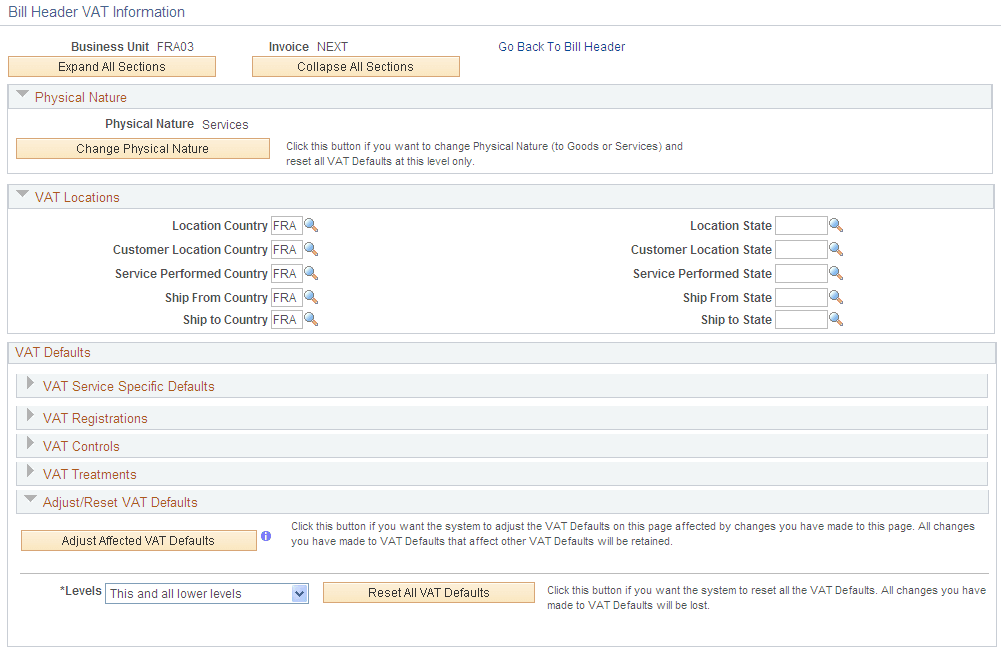
Task: Open the Levels dropdown
Action: coord(297,593)
